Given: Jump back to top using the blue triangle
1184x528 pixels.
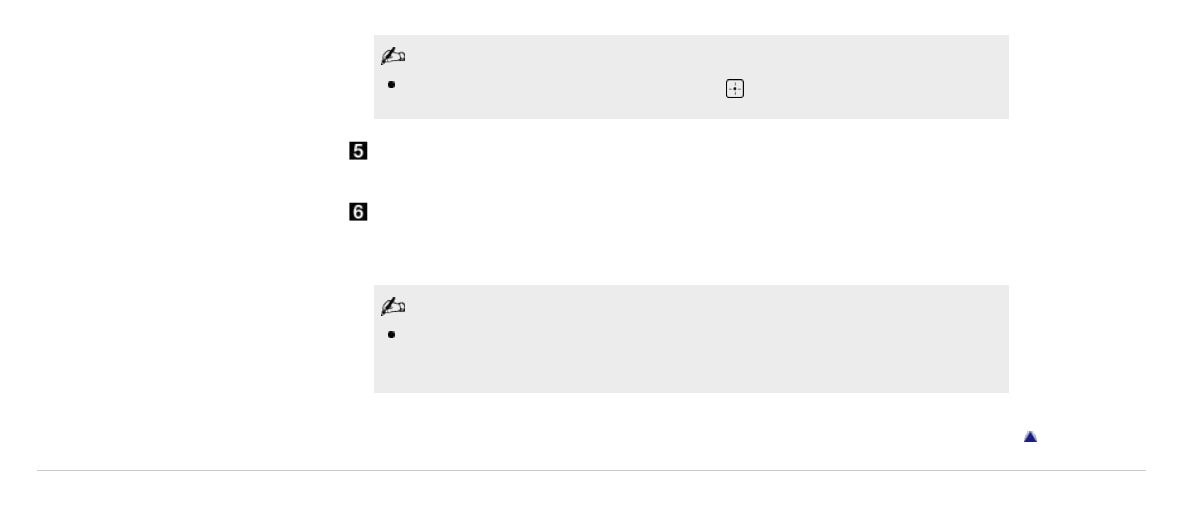Looking at the screenshot, I should (x=1030, y=437).
